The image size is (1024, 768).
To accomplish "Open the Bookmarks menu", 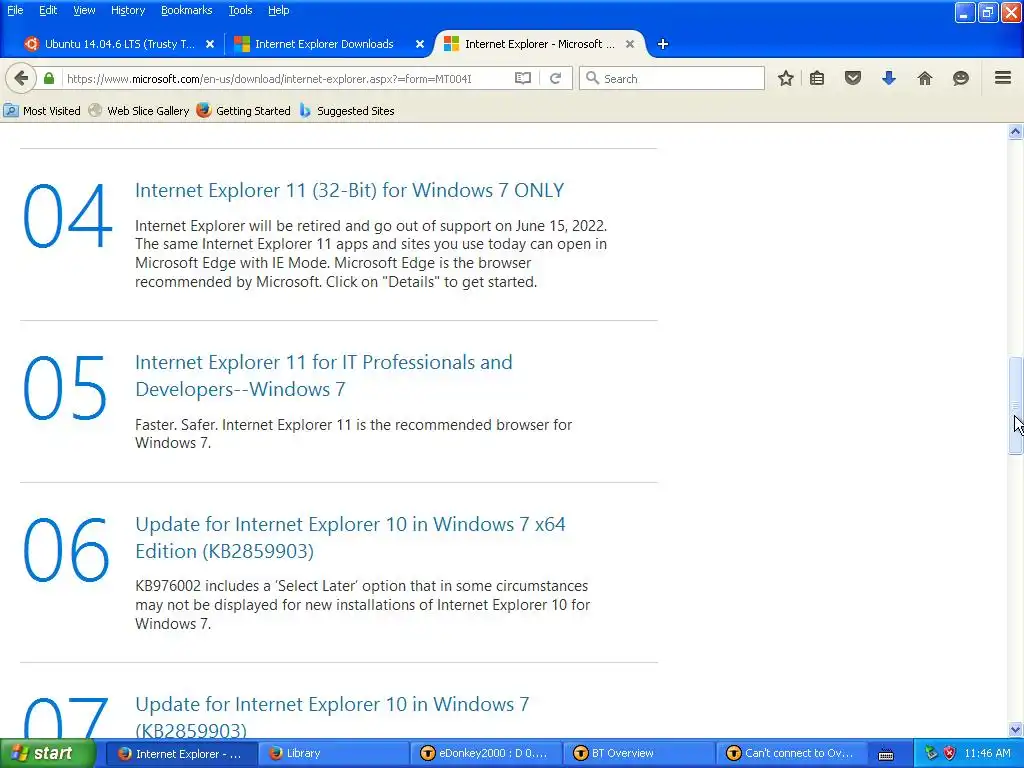I will [187, 10].
